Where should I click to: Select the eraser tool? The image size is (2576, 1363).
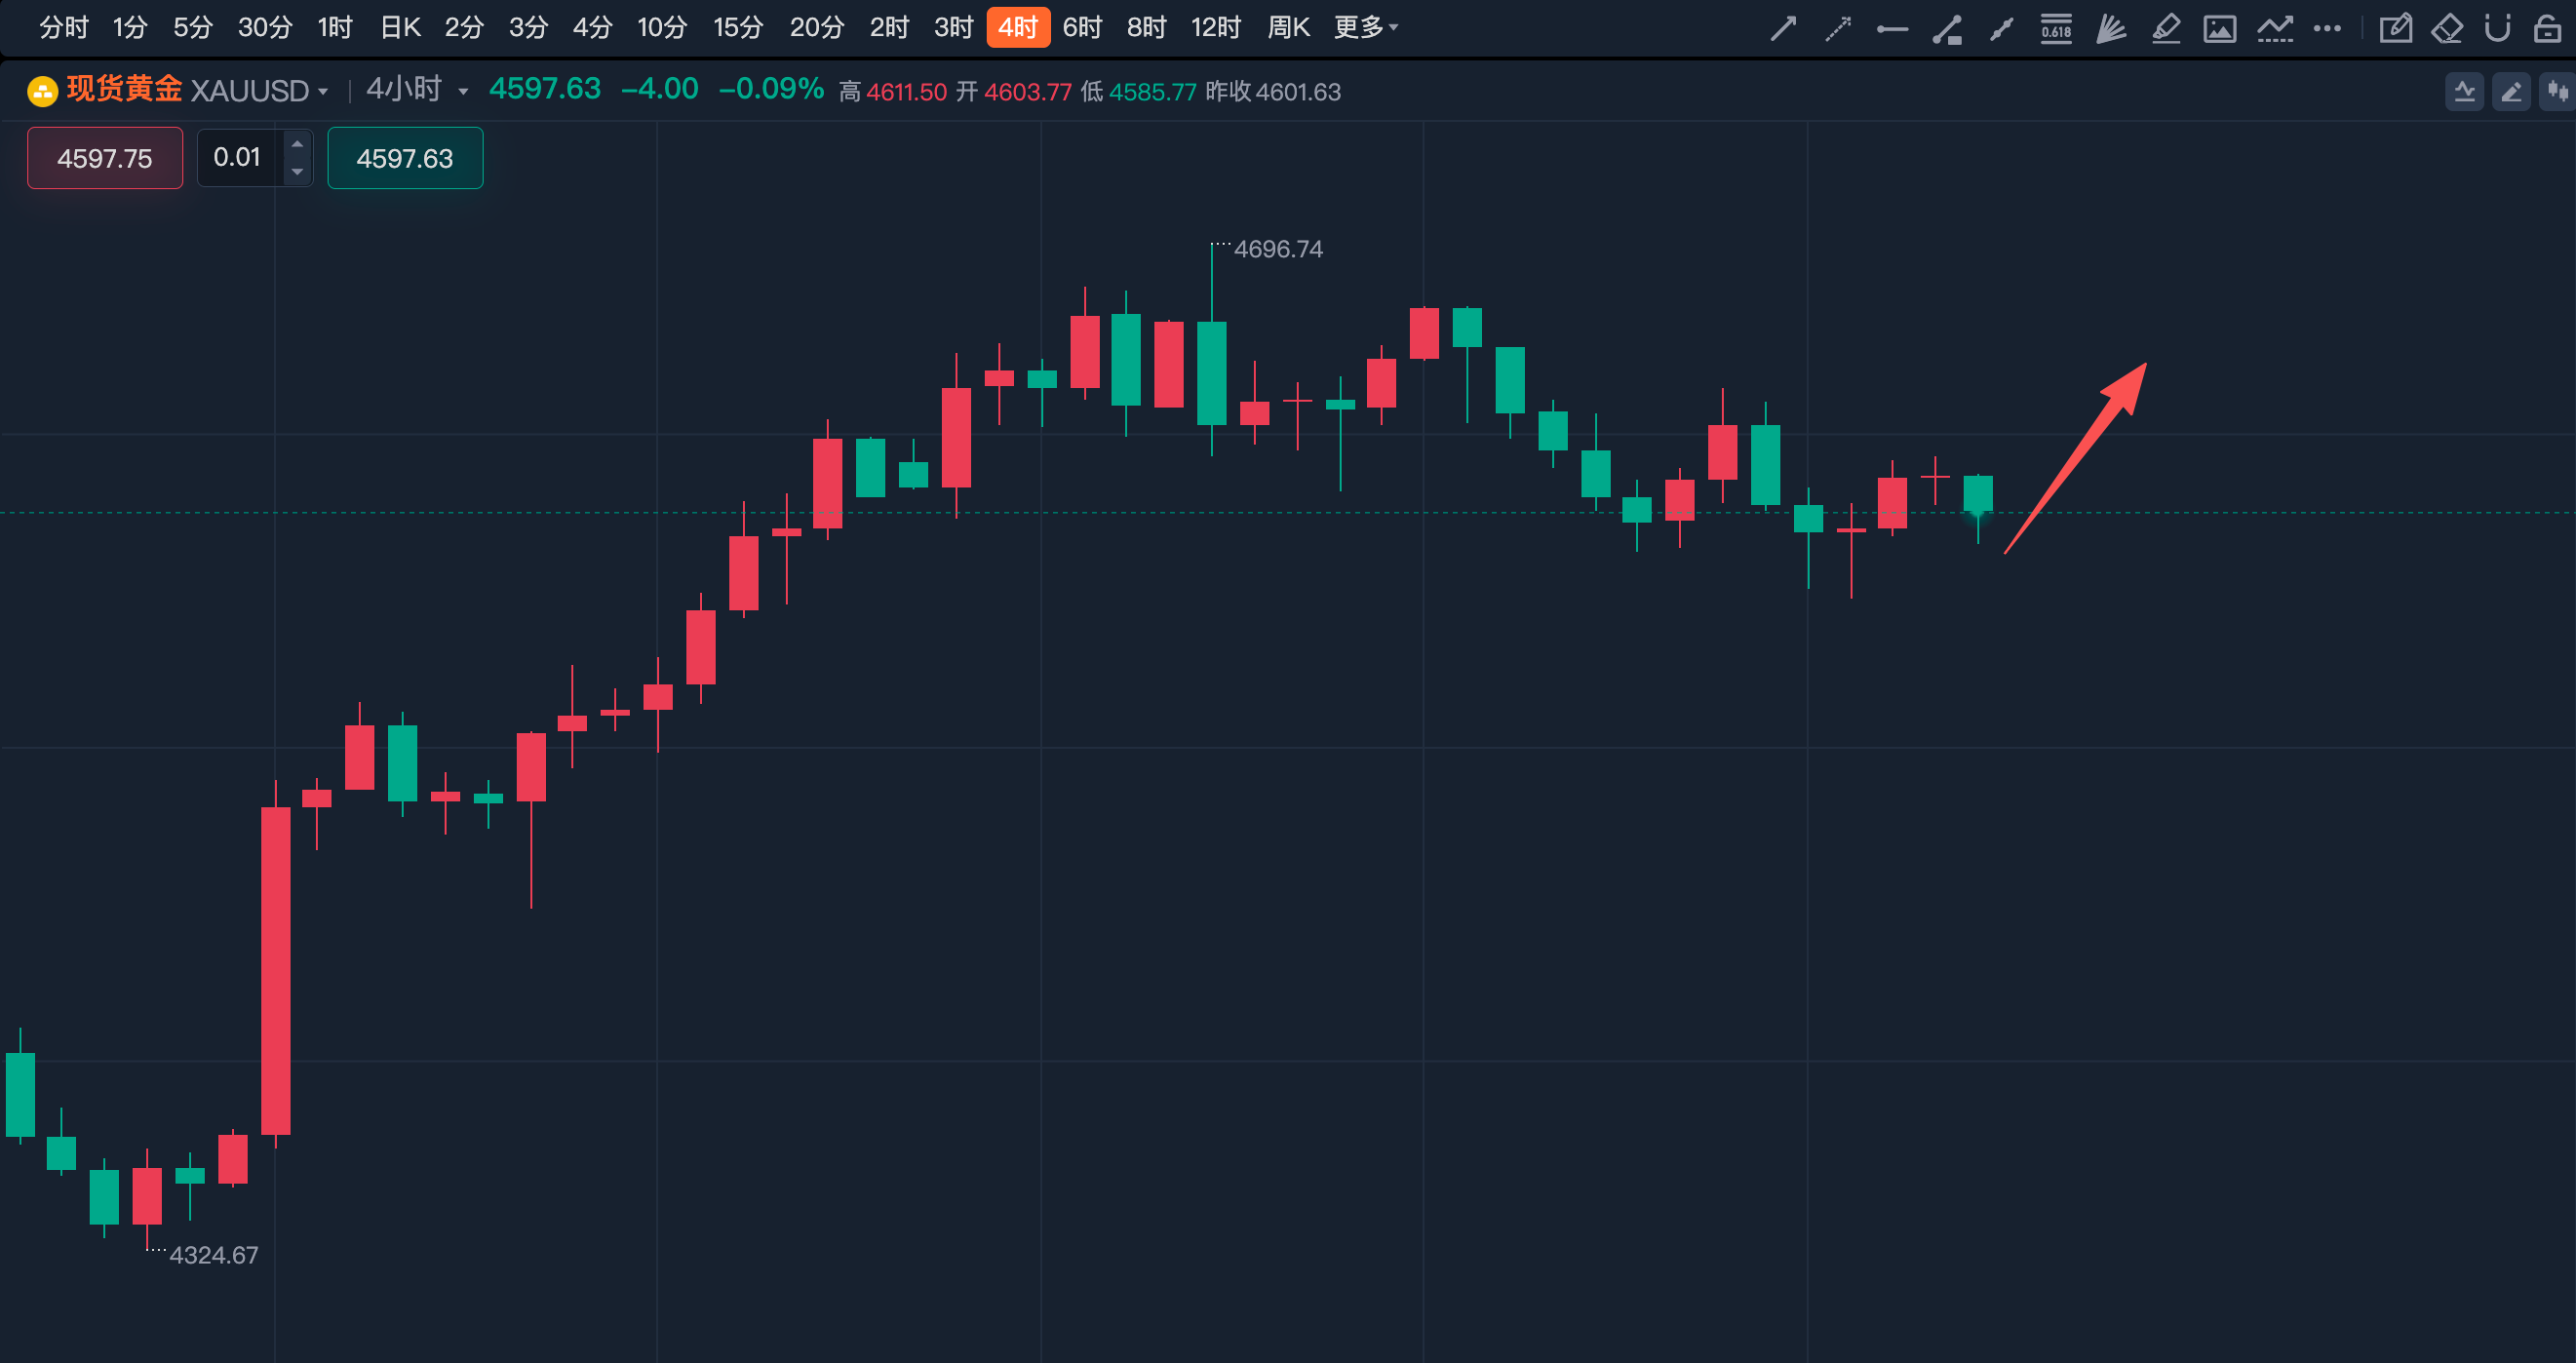click(2447, 28)
